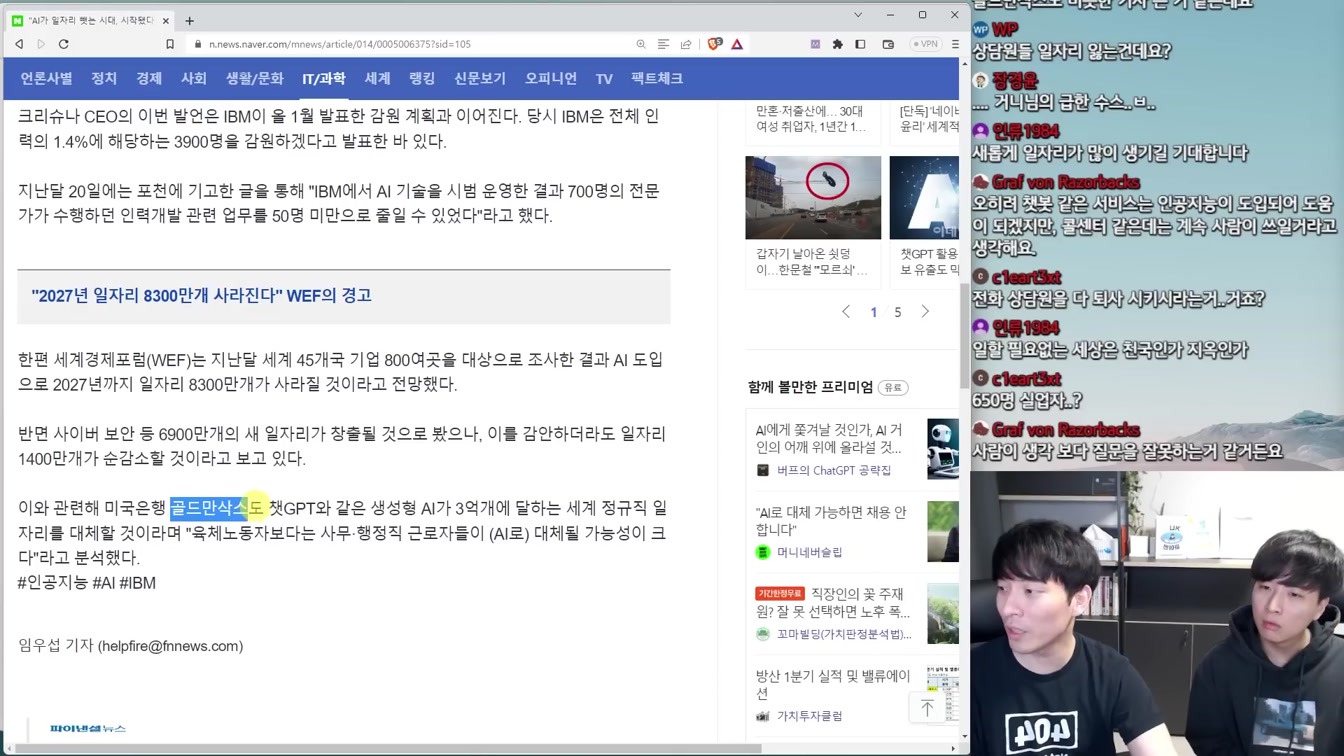The height and width of the screenshot is (756, 1344).
Task: Click chat username 장정윤
Action: [x=1015, y=80]
